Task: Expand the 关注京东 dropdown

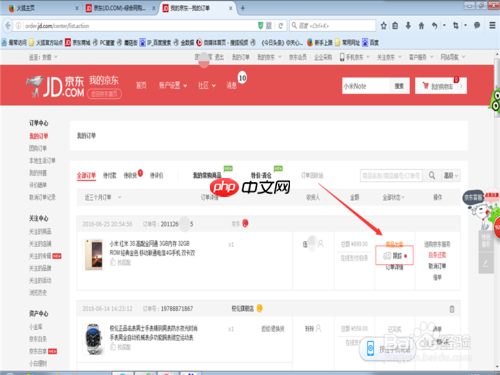Action: tap(389, 57)
